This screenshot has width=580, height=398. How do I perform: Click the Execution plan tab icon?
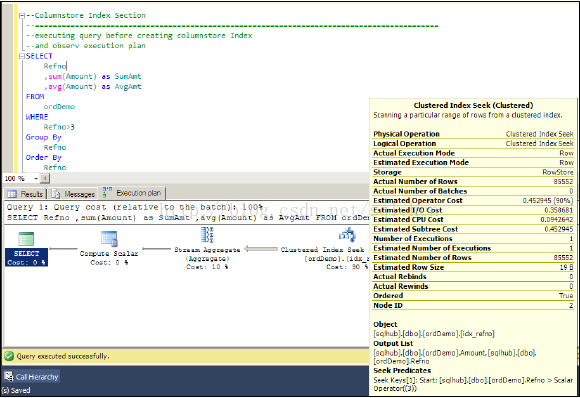(x=107, y=192)
